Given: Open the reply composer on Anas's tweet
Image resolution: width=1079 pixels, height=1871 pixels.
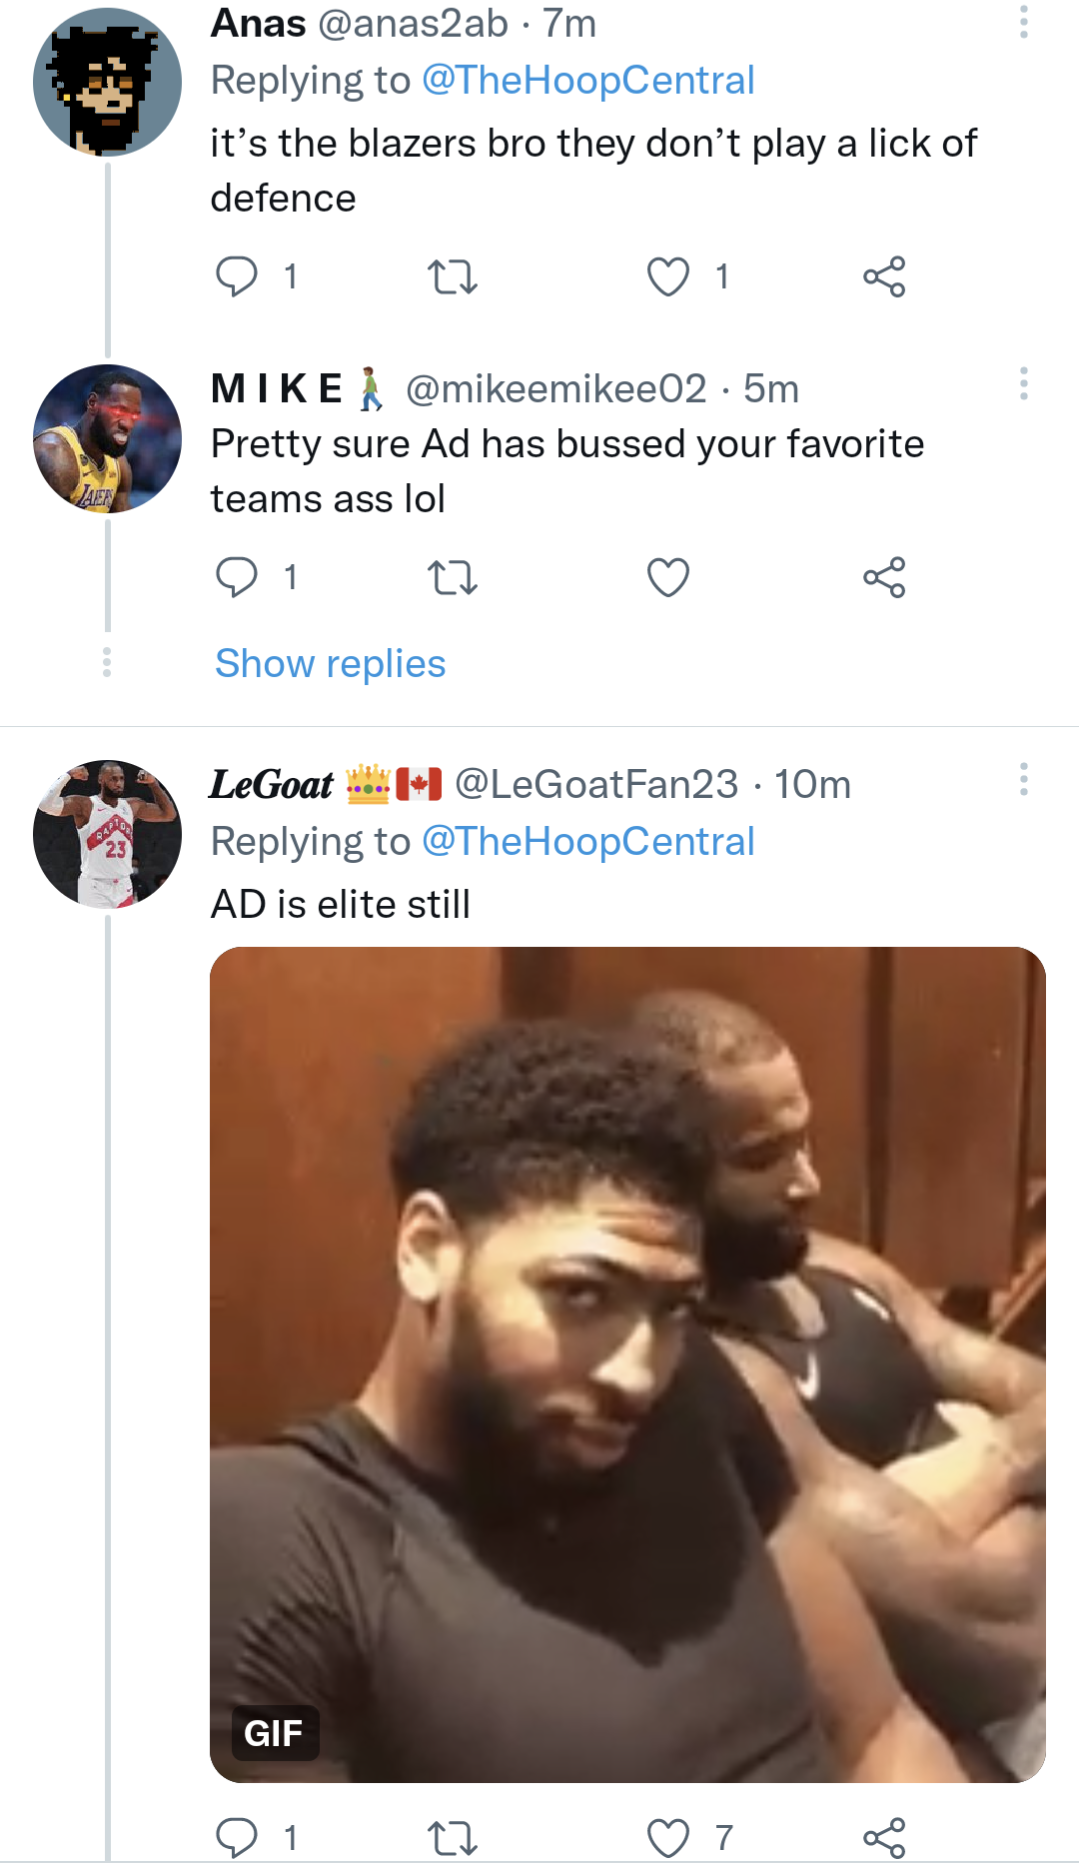Looking at the screenshot, I should pyautogui.click(x=240, y=278).
